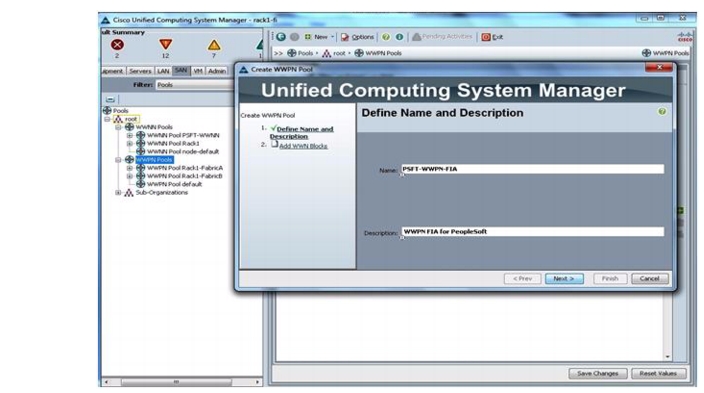Switch to the LAN tab
Image resolution: width=704 pixels, height=393 pixels.
(x=163, y=71)
